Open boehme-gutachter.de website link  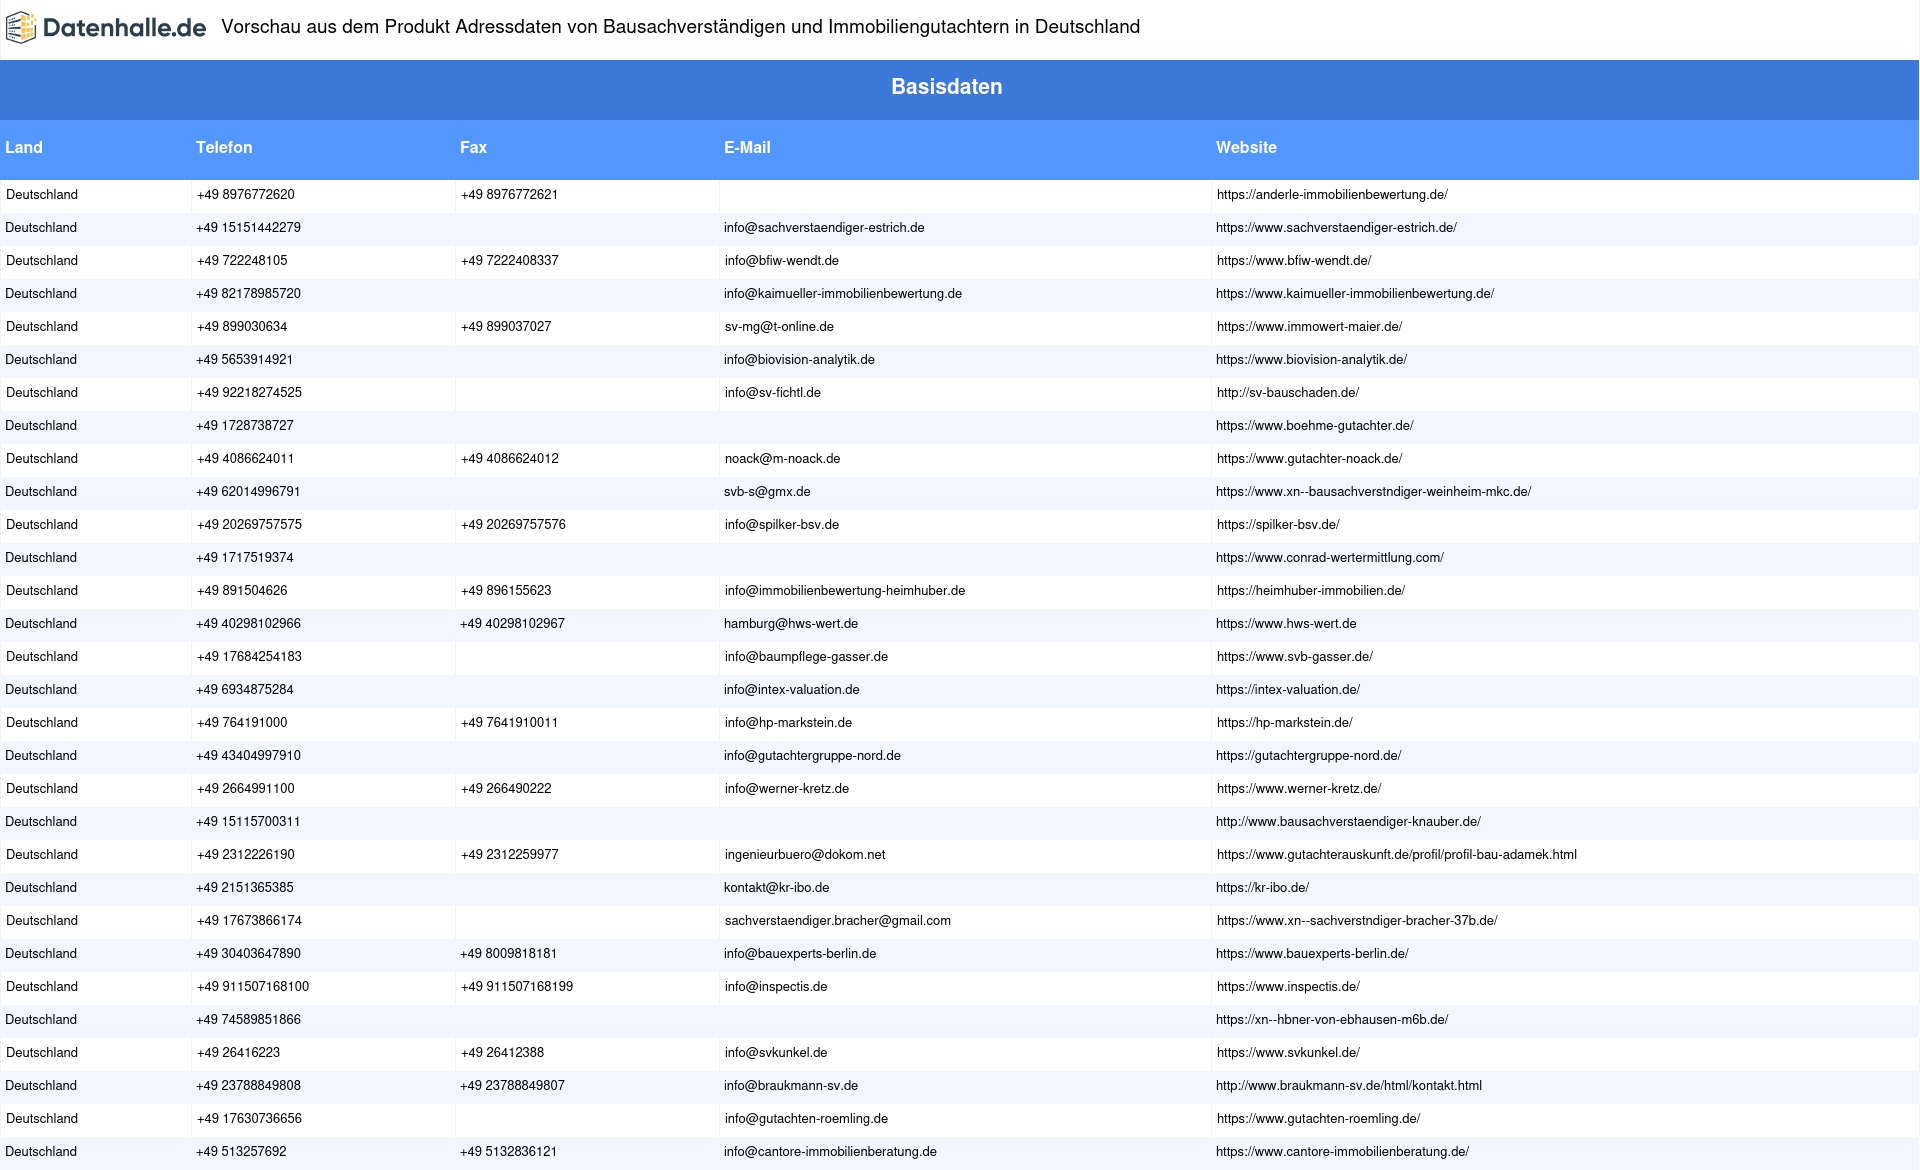[1314, 426]
